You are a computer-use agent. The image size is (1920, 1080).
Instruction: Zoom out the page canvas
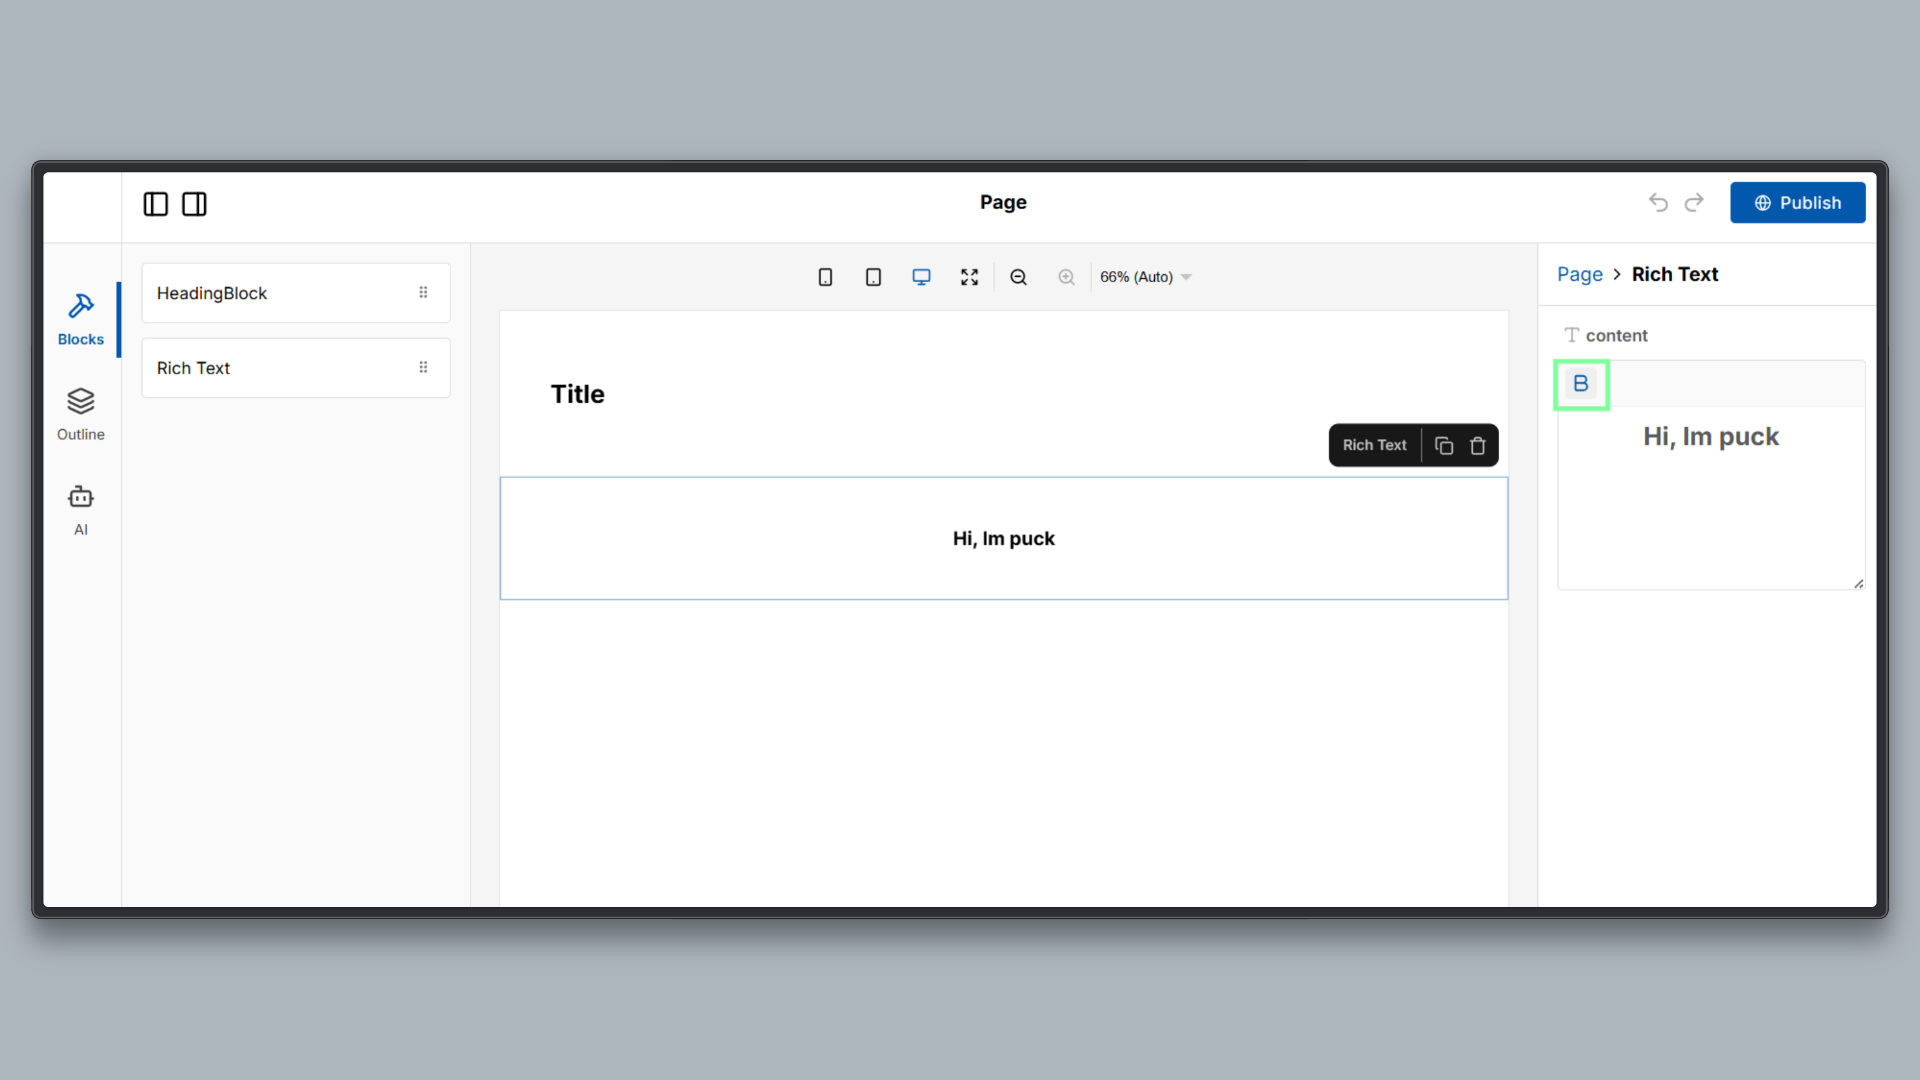pos(1018,277)
